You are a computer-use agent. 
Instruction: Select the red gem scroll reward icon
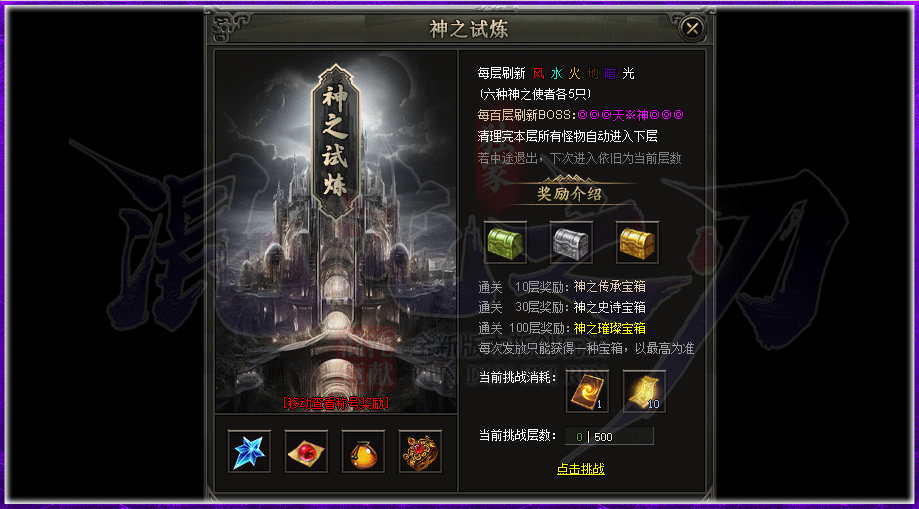point(306,452)
